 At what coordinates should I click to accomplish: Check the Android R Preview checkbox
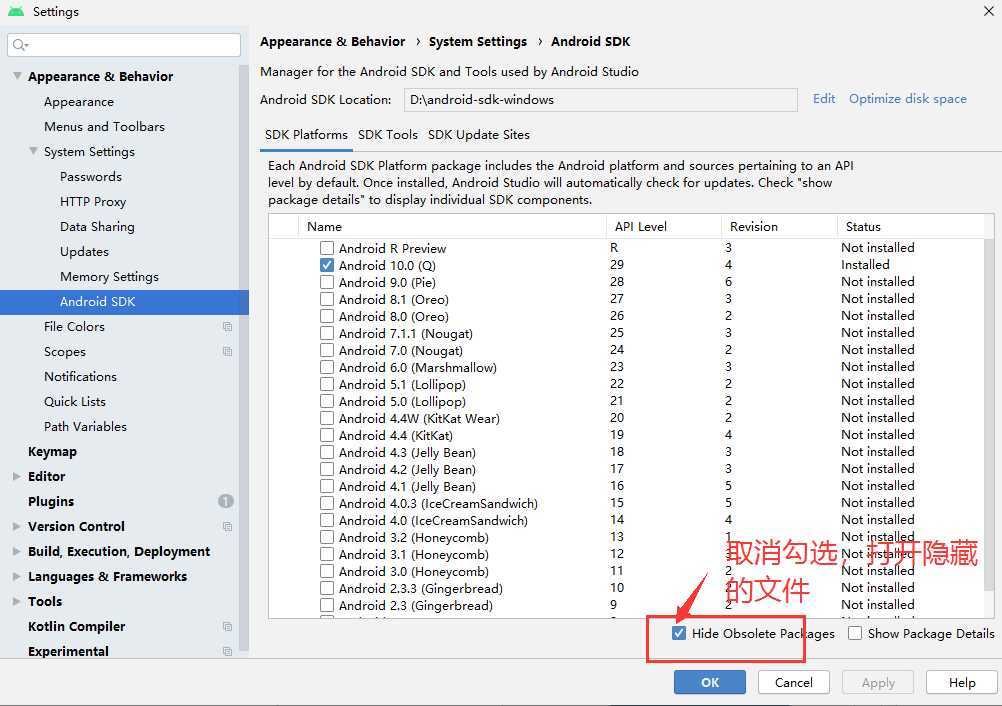coord(327,248)
